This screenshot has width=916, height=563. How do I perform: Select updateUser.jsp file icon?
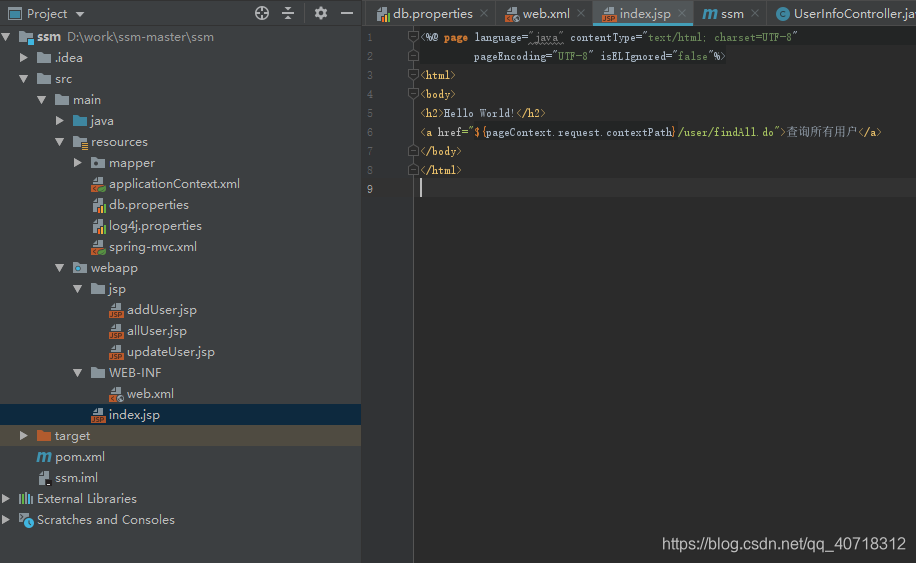116,352
